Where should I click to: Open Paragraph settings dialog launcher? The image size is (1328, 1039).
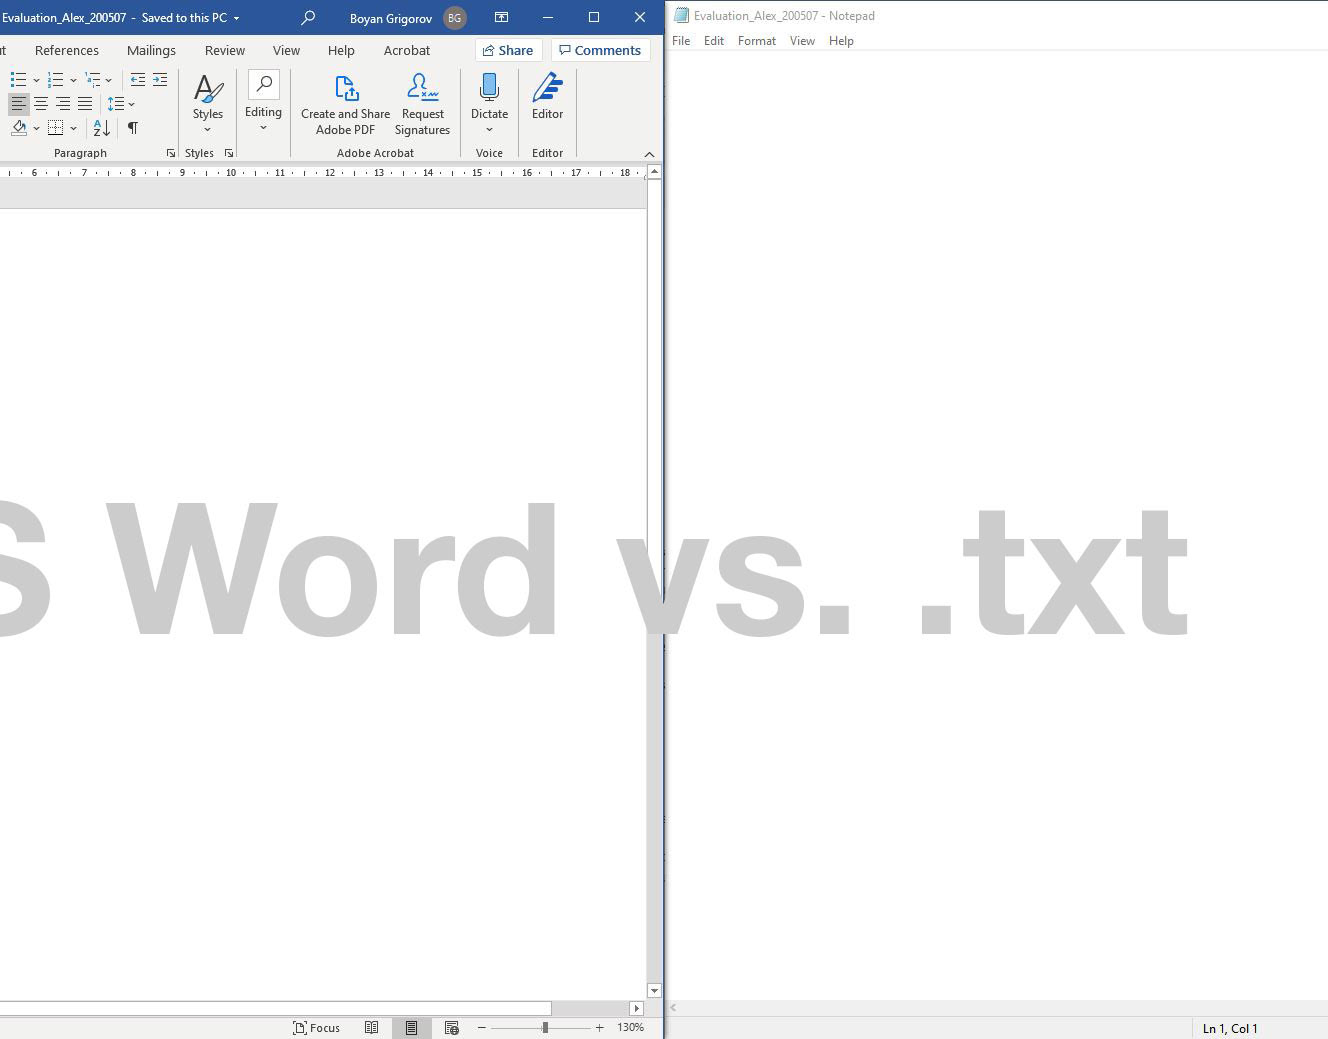170,153
